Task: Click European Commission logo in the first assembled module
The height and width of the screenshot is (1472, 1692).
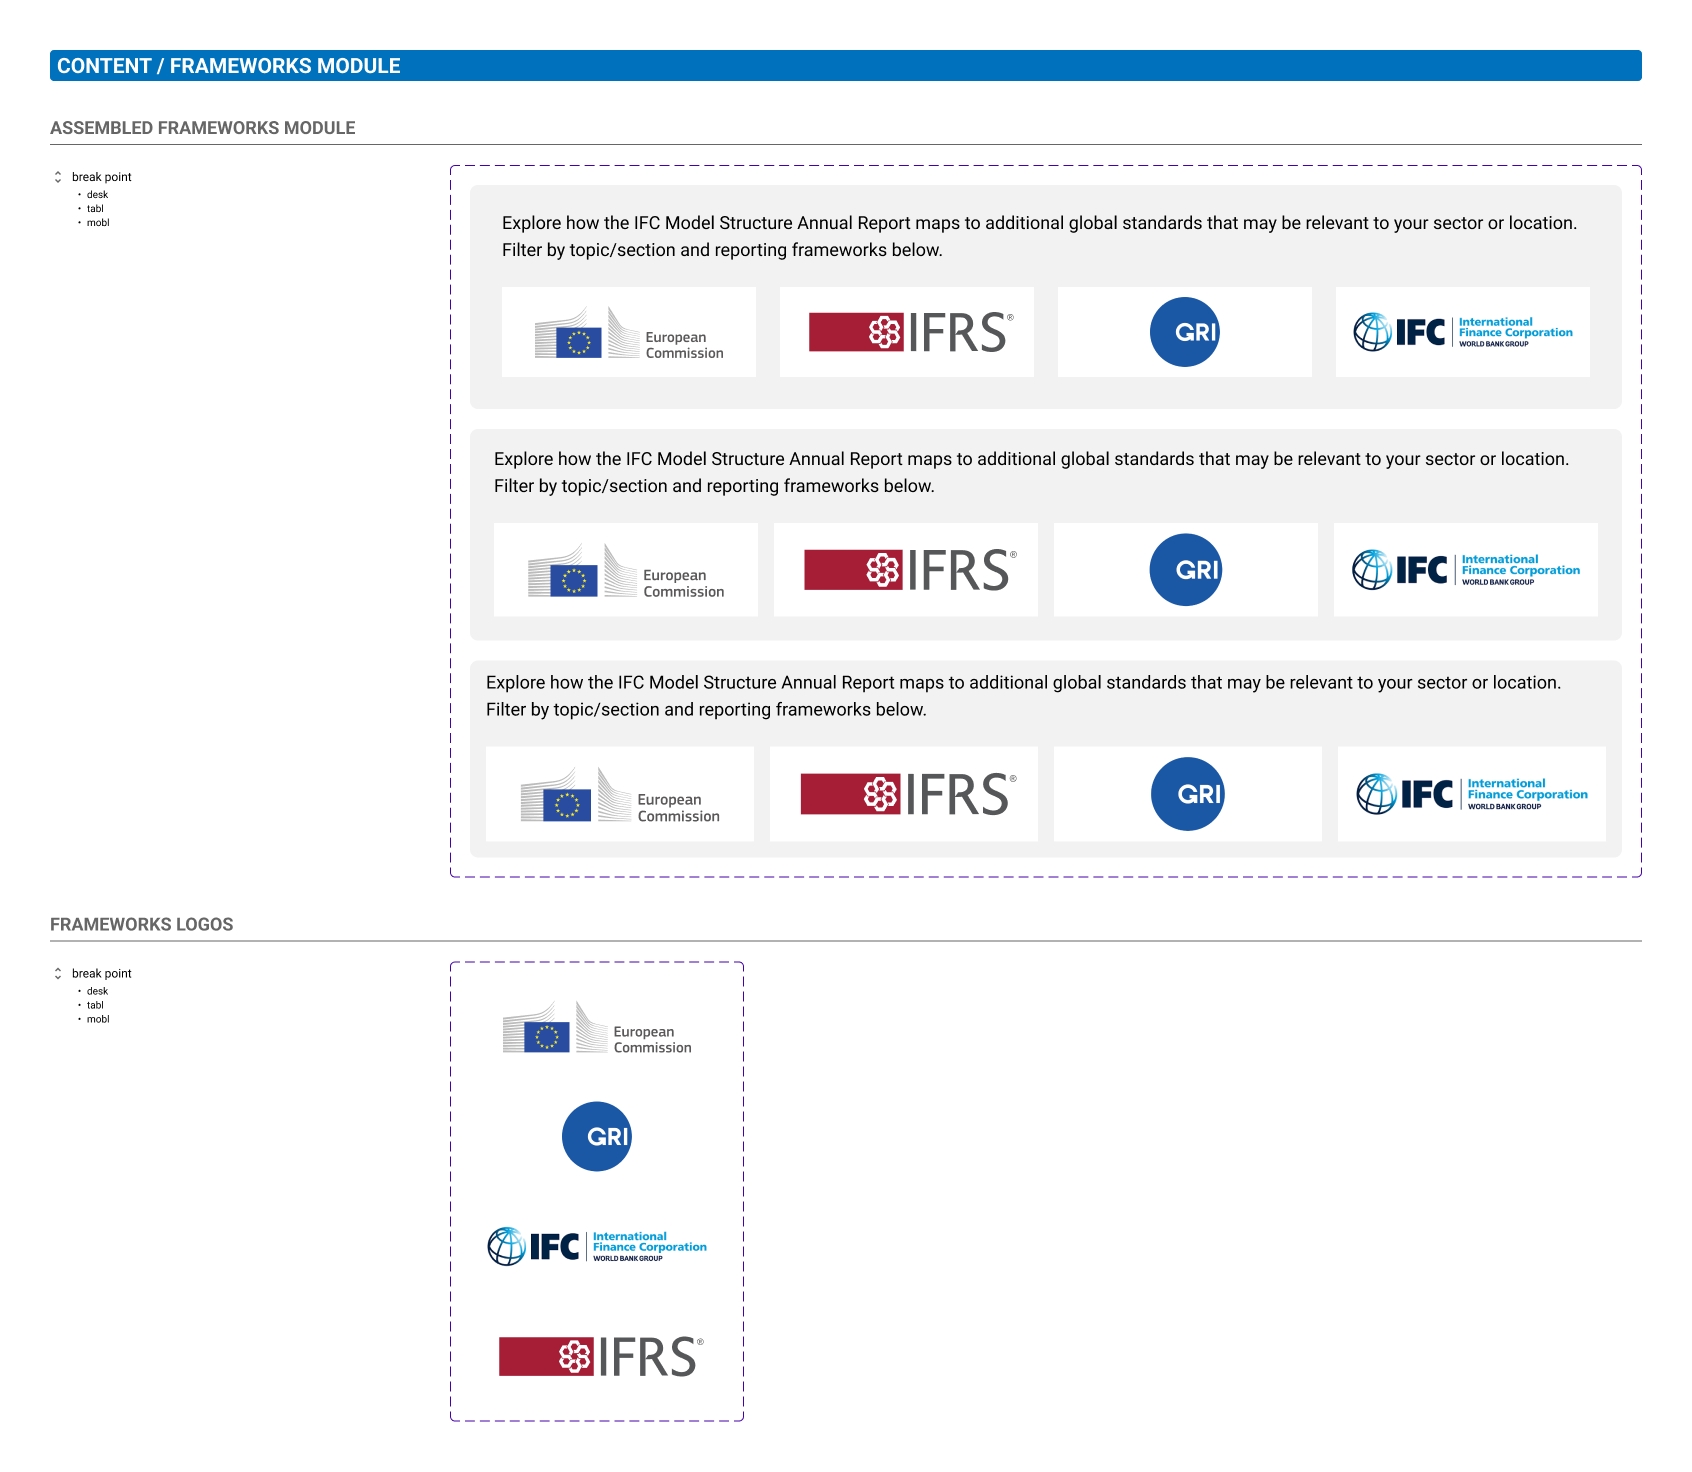Action: coord(629,332)
